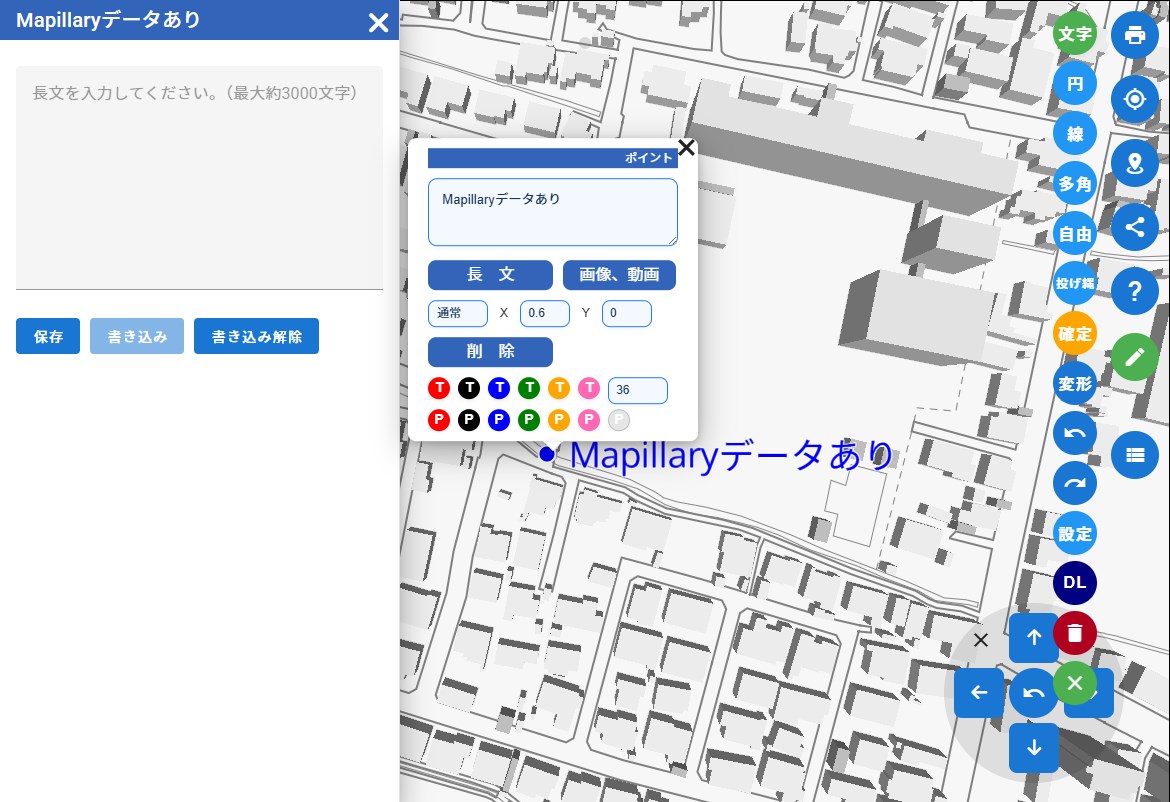
Task: Click the 画像、動画 button
Action: (619, 275)
